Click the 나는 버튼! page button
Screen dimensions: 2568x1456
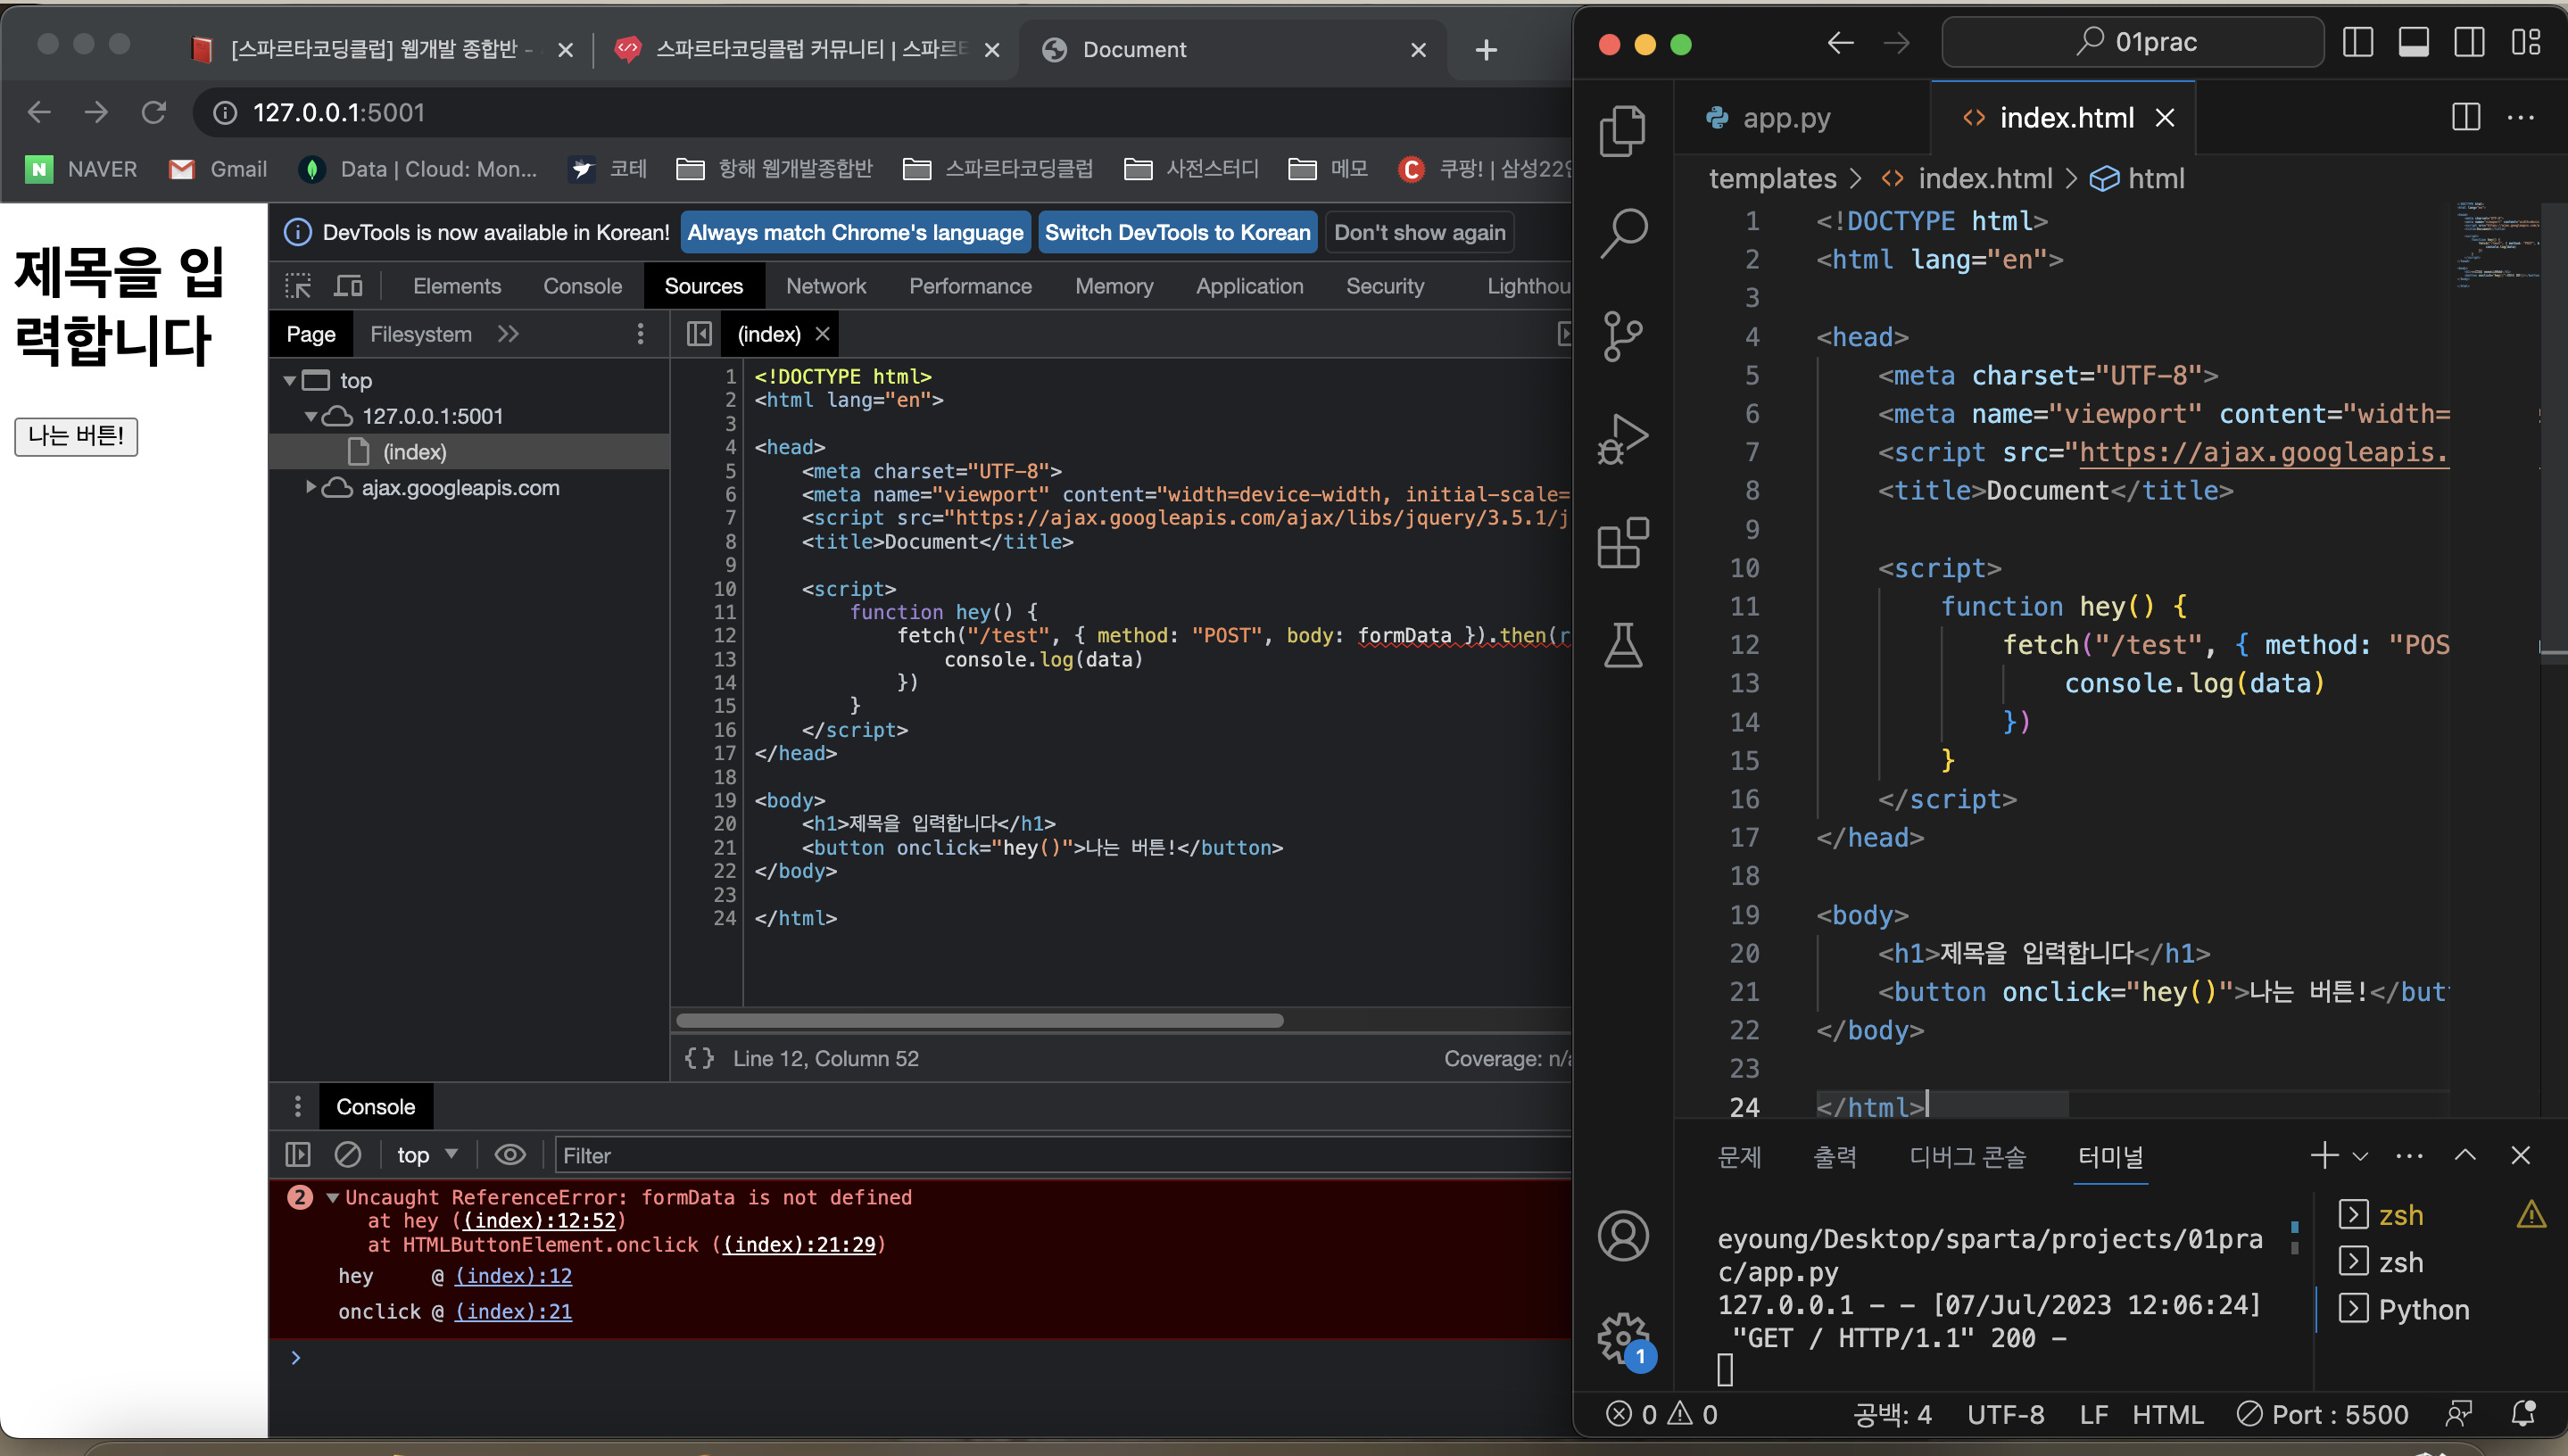coord(76,436)
